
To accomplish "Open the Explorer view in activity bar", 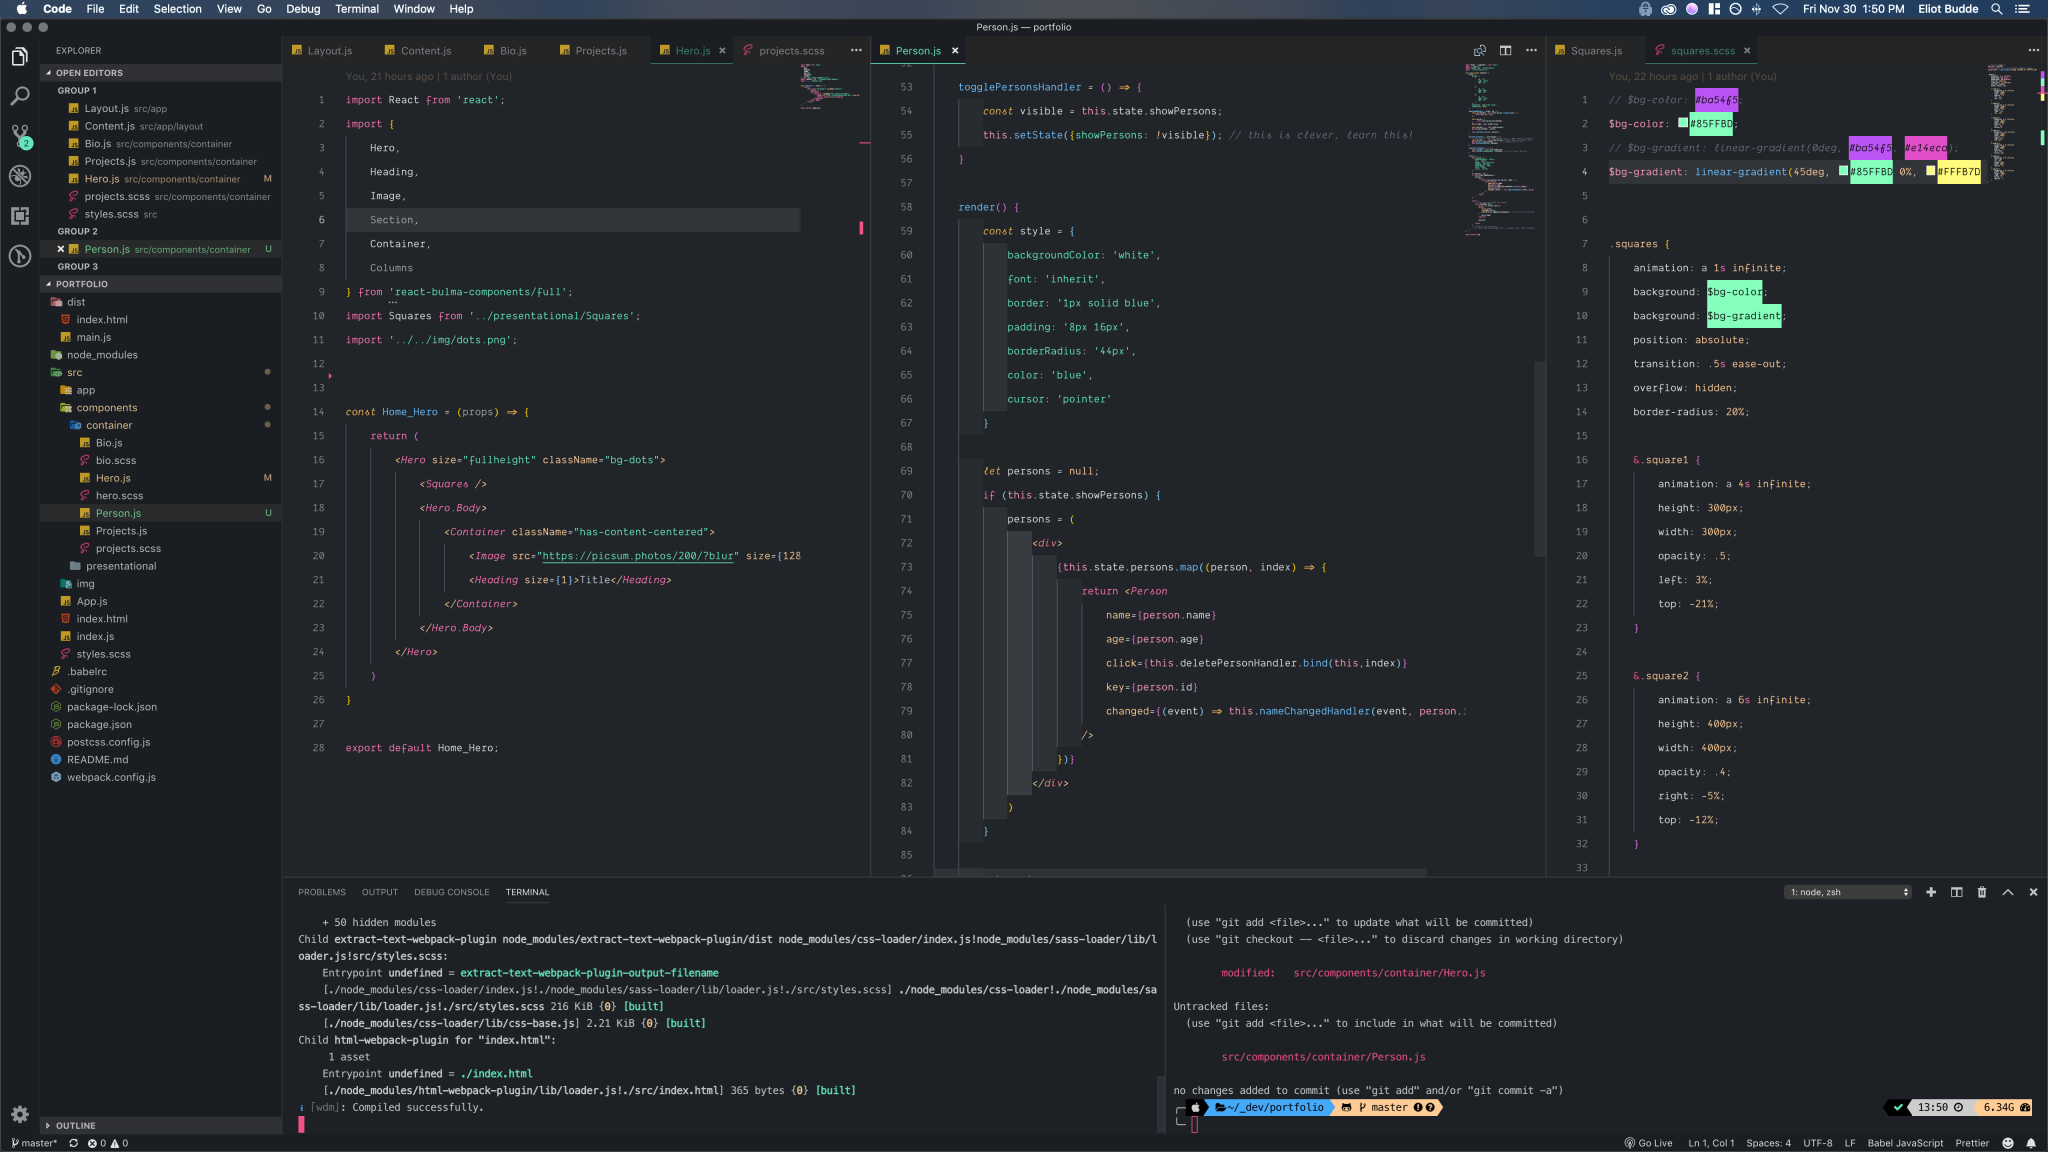I will coord(19,57).
